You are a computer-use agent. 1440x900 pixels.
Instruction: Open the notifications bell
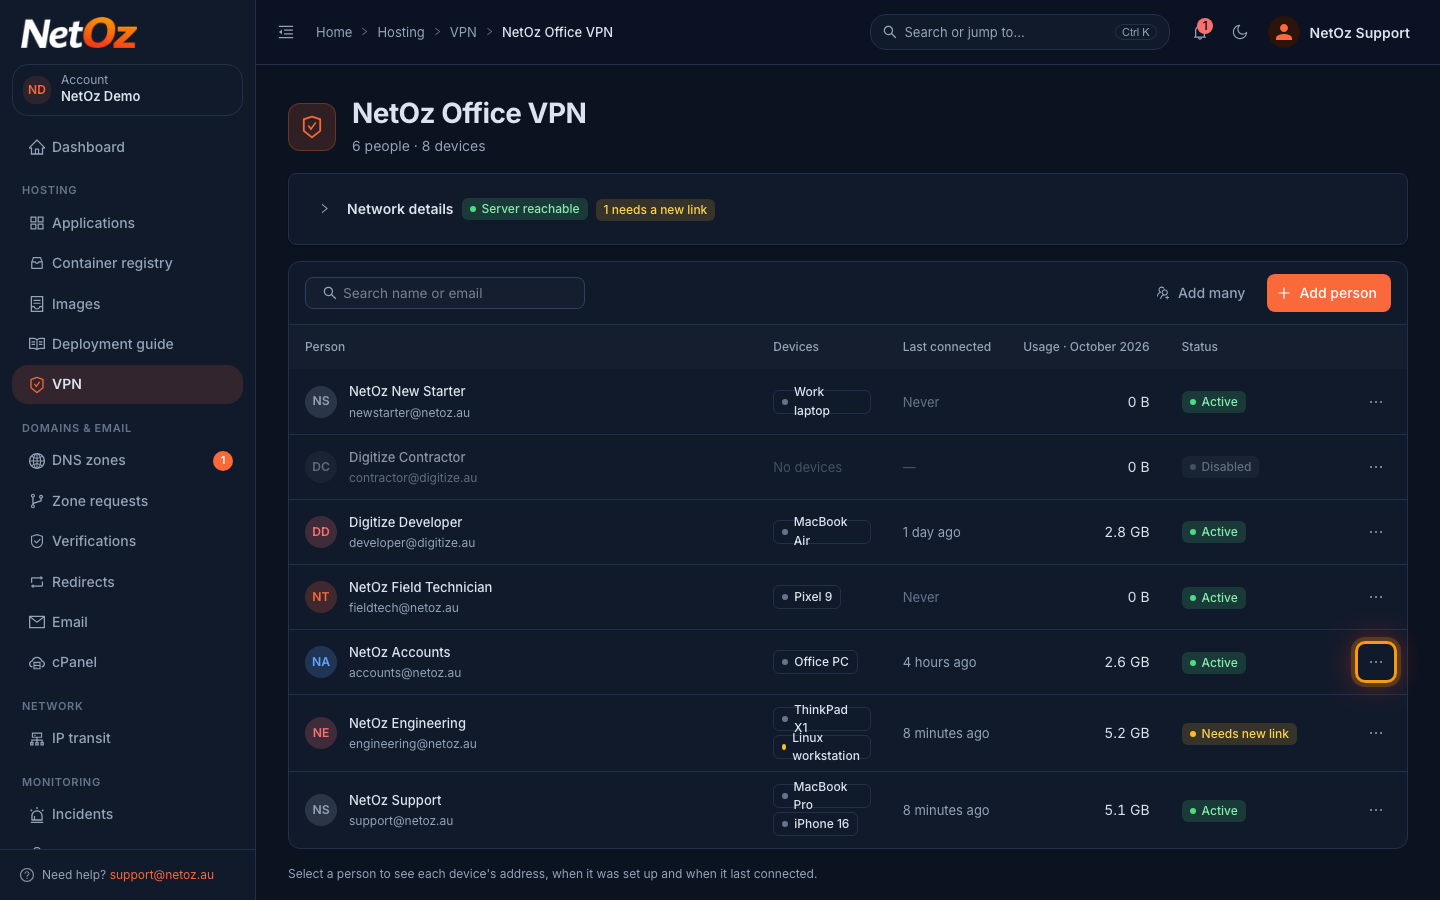(1200, 32)
